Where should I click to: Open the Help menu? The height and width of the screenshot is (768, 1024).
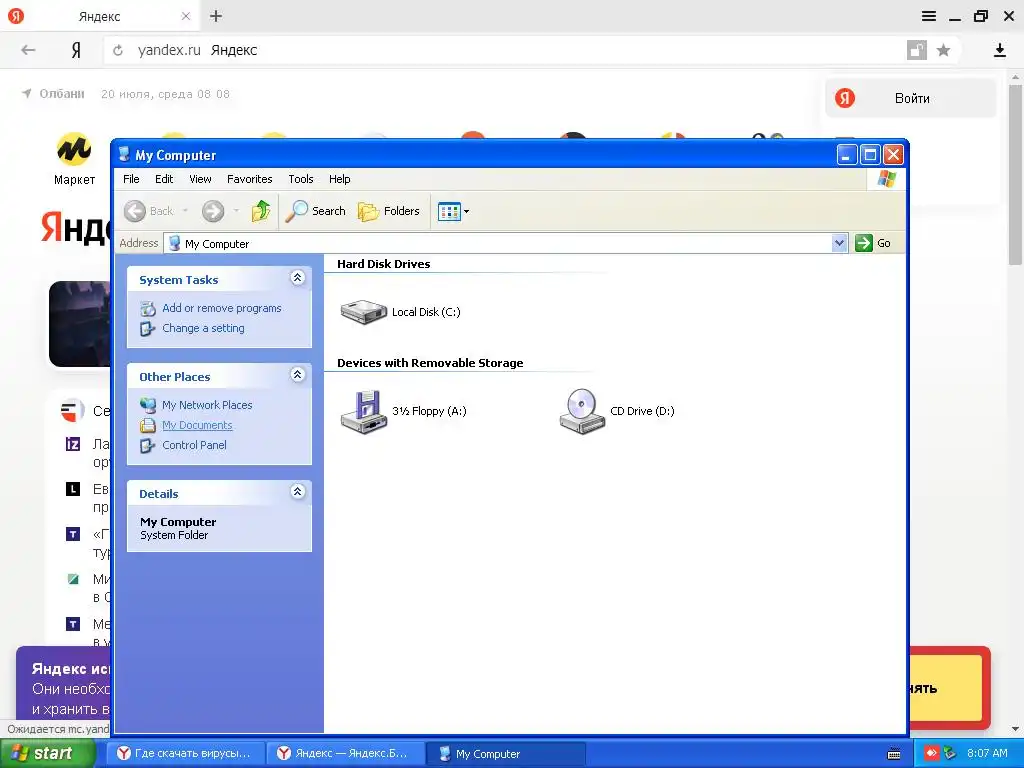point(340,179)
